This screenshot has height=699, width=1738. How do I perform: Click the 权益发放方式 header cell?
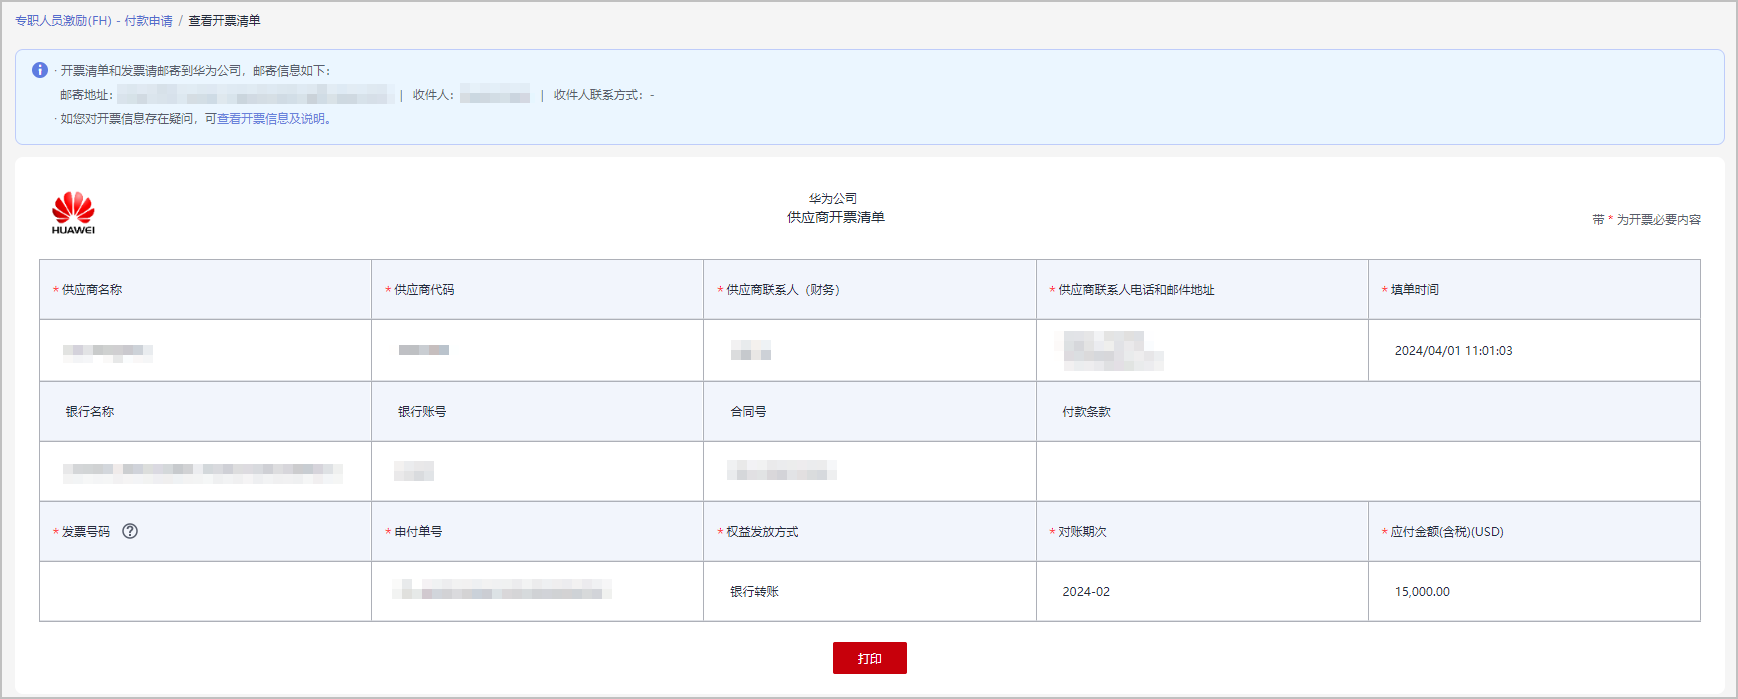pyautogui.click(x=870, y=532)
